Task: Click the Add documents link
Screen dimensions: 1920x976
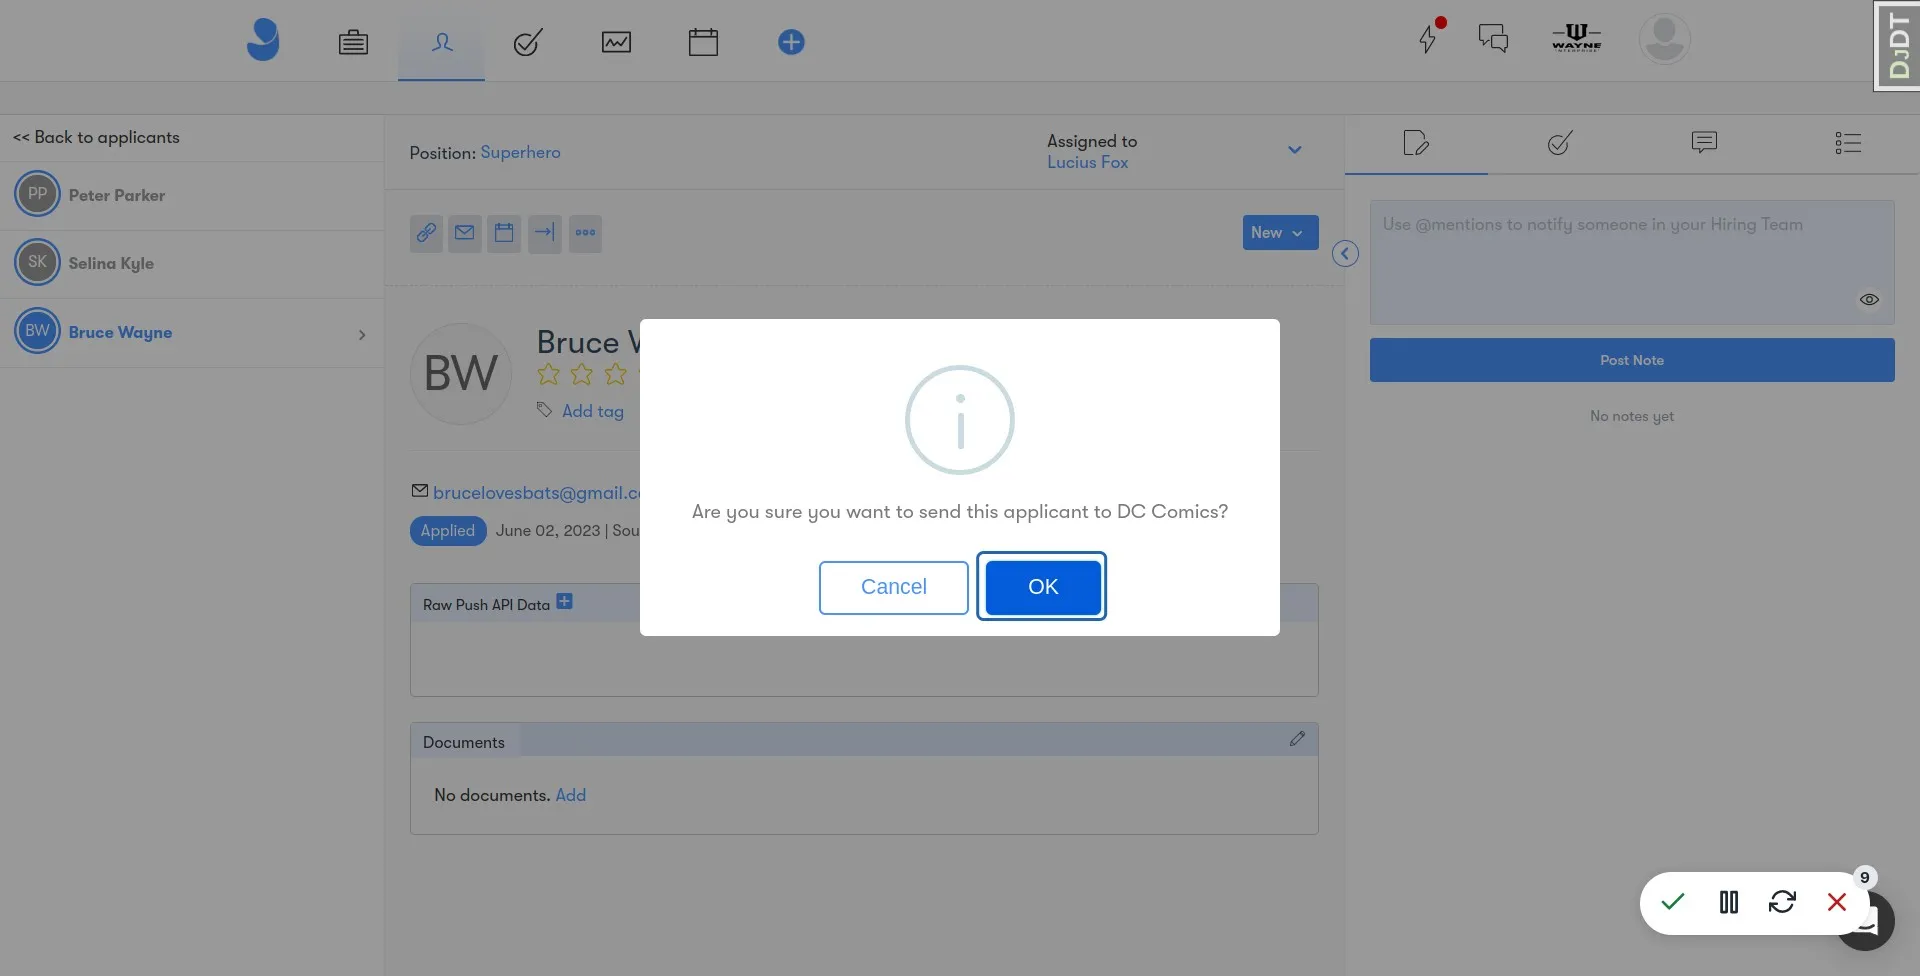Action: click(x=571, y=795)
